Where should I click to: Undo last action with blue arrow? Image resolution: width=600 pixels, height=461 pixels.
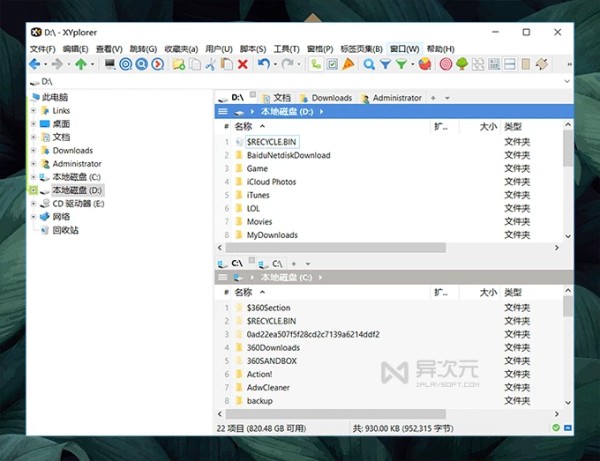coord(264,64)
